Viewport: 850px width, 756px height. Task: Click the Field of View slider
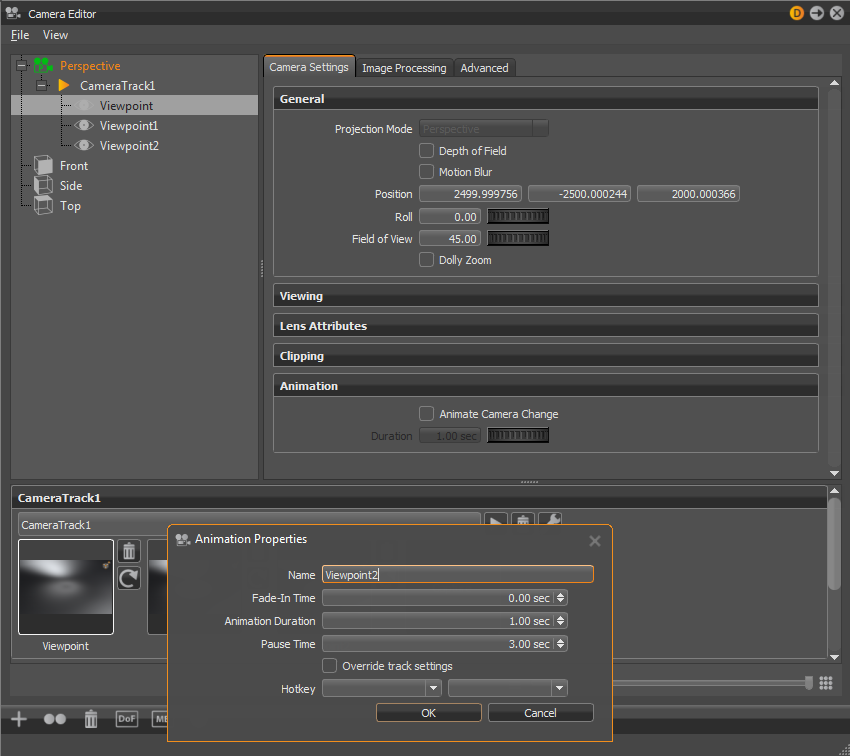[518, 239]
